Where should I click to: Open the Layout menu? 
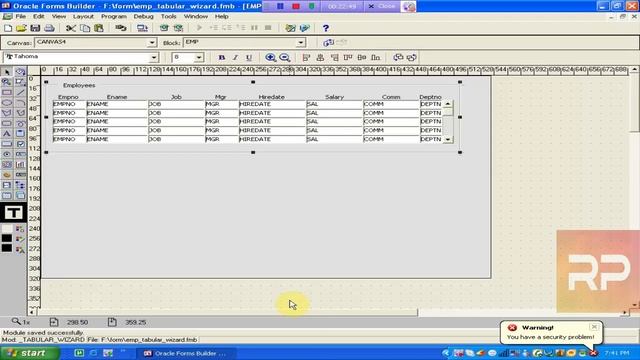point(83,16)
